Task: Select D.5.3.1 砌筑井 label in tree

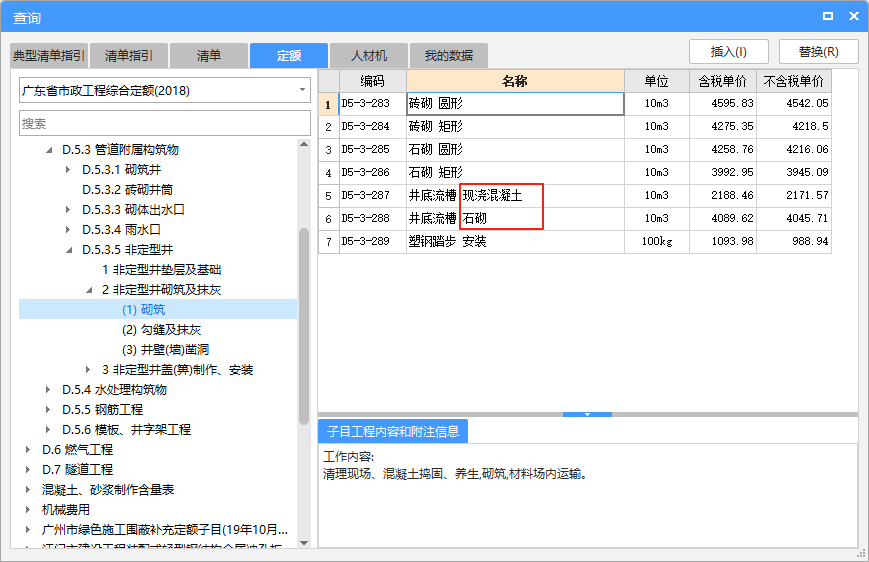Action: click(x=121, y=170)
